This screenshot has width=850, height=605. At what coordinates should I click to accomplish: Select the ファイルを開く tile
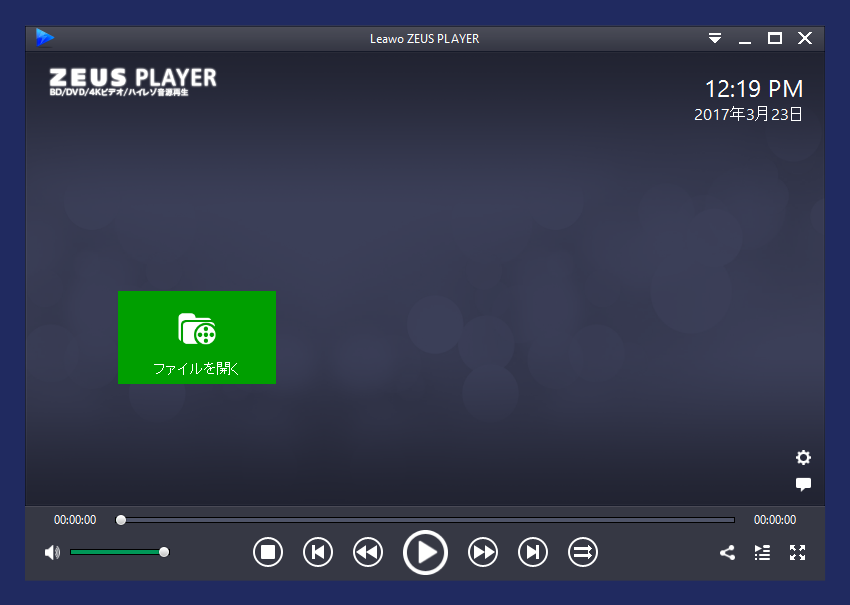pos(196,337)
